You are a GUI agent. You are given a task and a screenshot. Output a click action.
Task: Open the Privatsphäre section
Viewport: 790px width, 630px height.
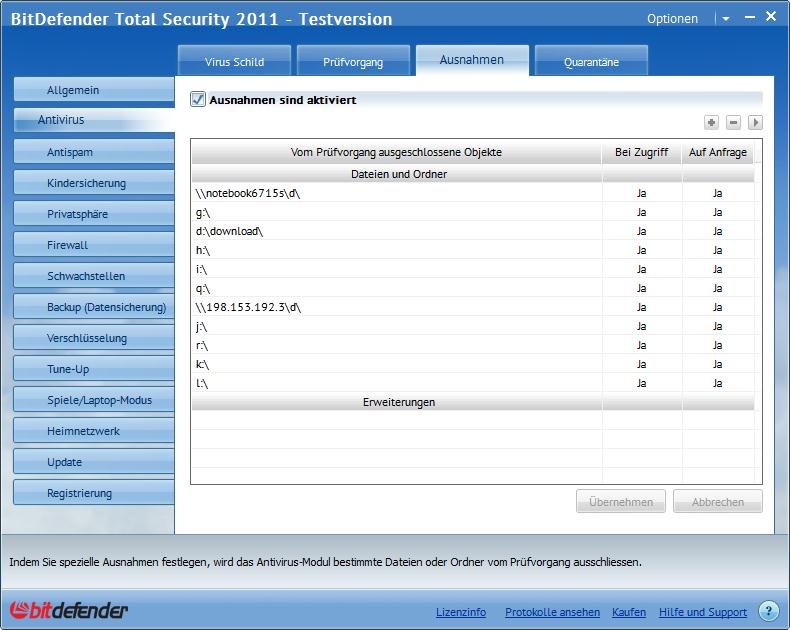(94, 214)
